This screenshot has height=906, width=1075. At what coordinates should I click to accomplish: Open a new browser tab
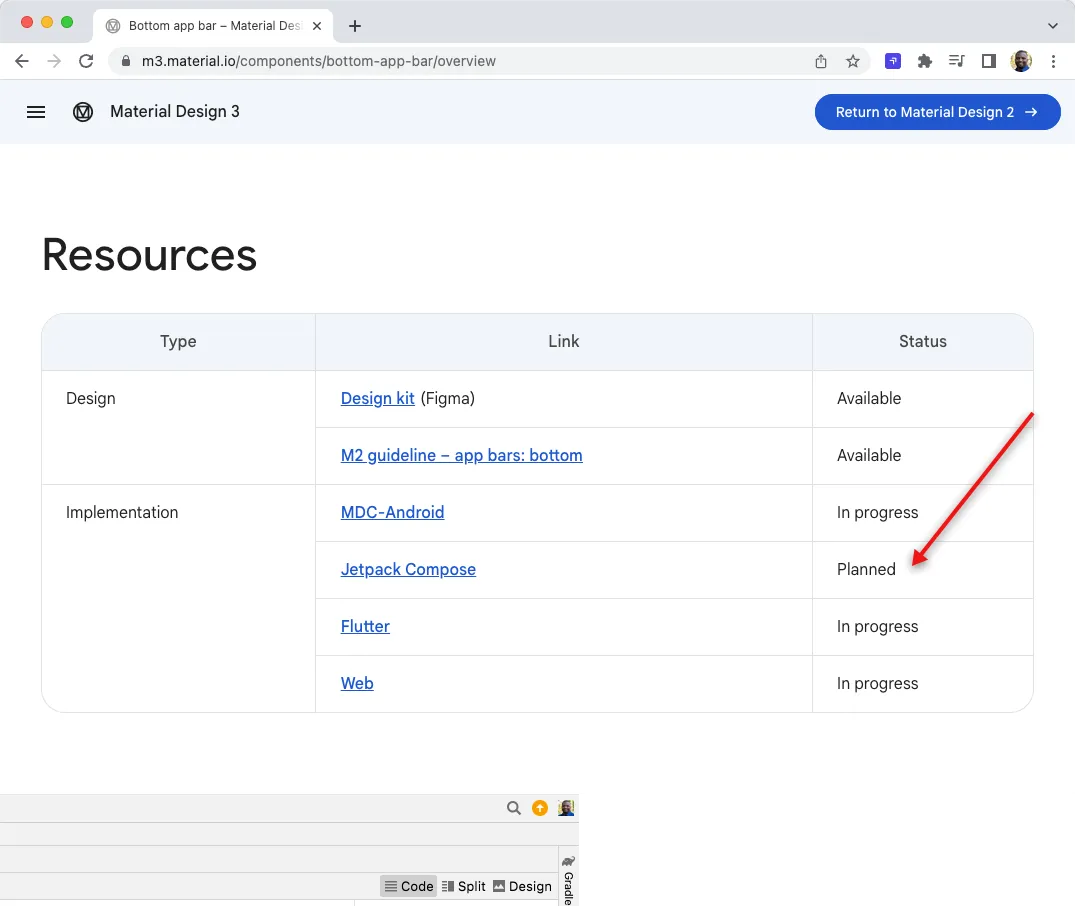point(354,26)
